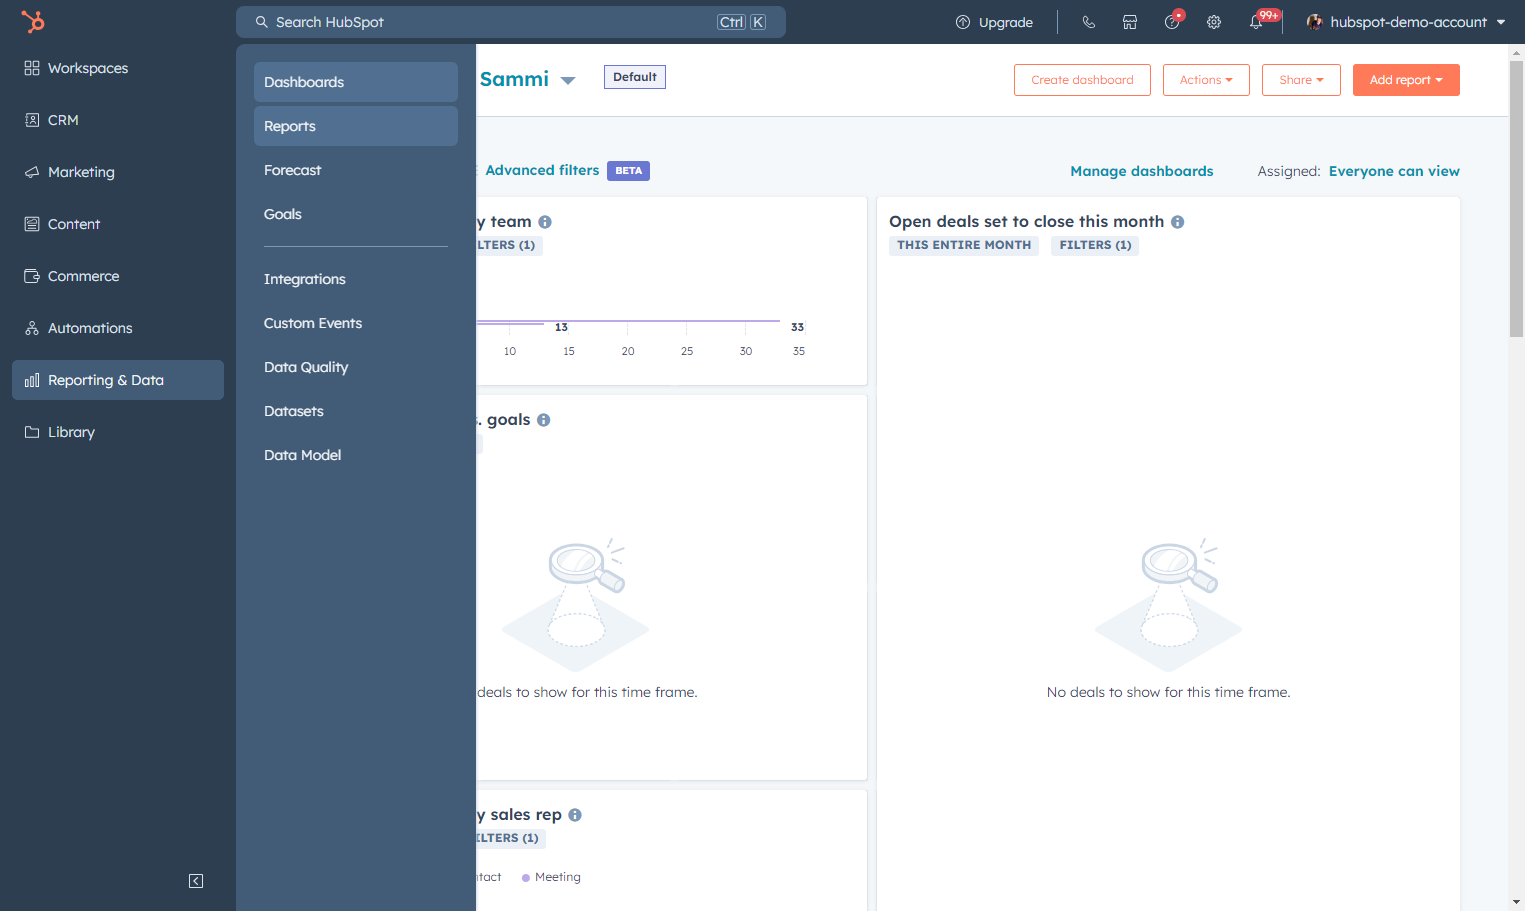The image size is (1525, 911).
Task: Open the calling phone icon
Action: pyautogui.click(x=1088, y=22)
